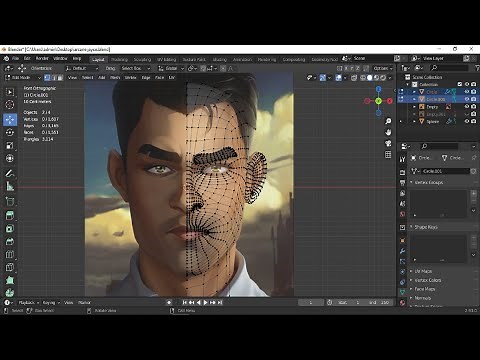
Task: Select the Cursor tool in left toolbar
Action: coord(10,105)
